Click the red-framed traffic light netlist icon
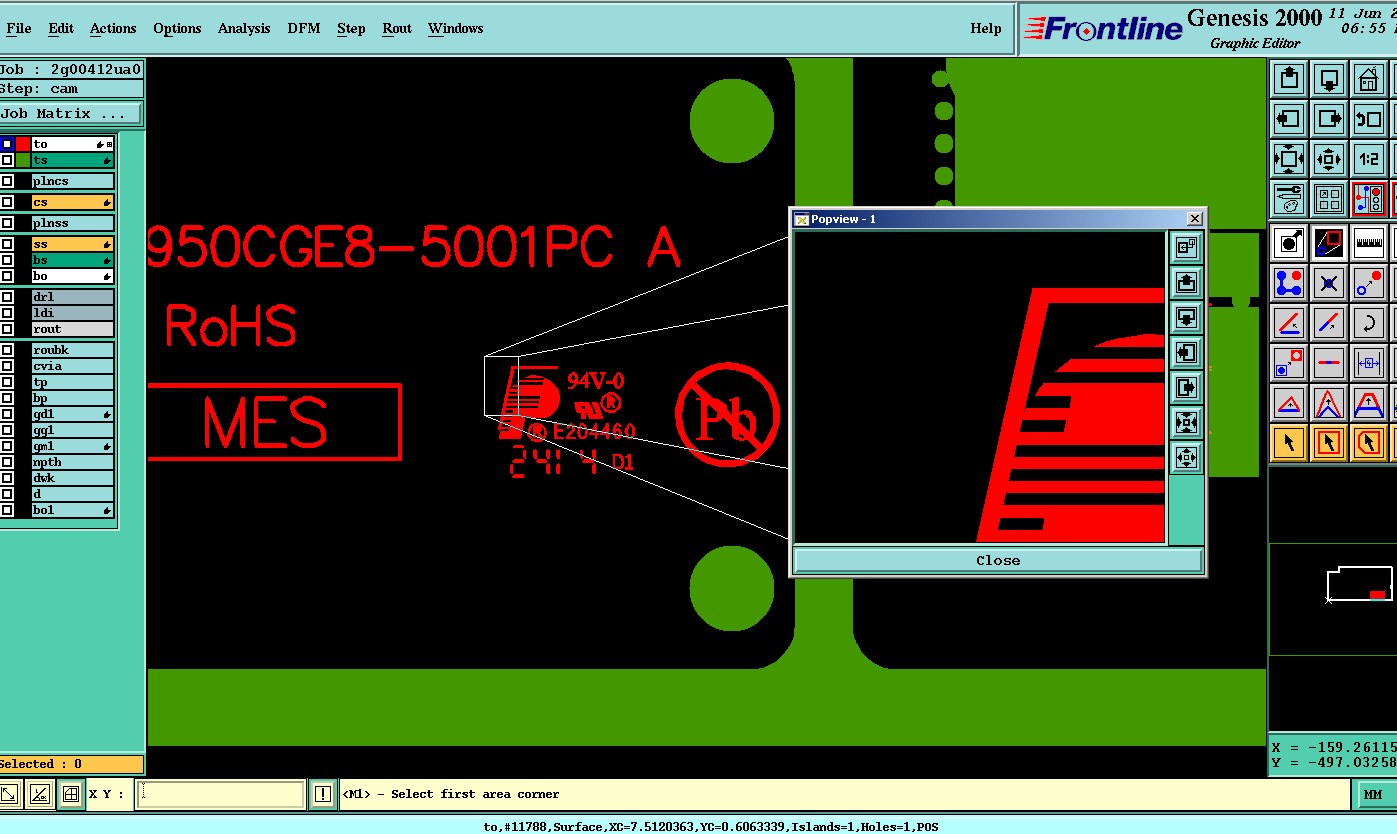This screenshot has width=1397, height=834. point(1367,198)
